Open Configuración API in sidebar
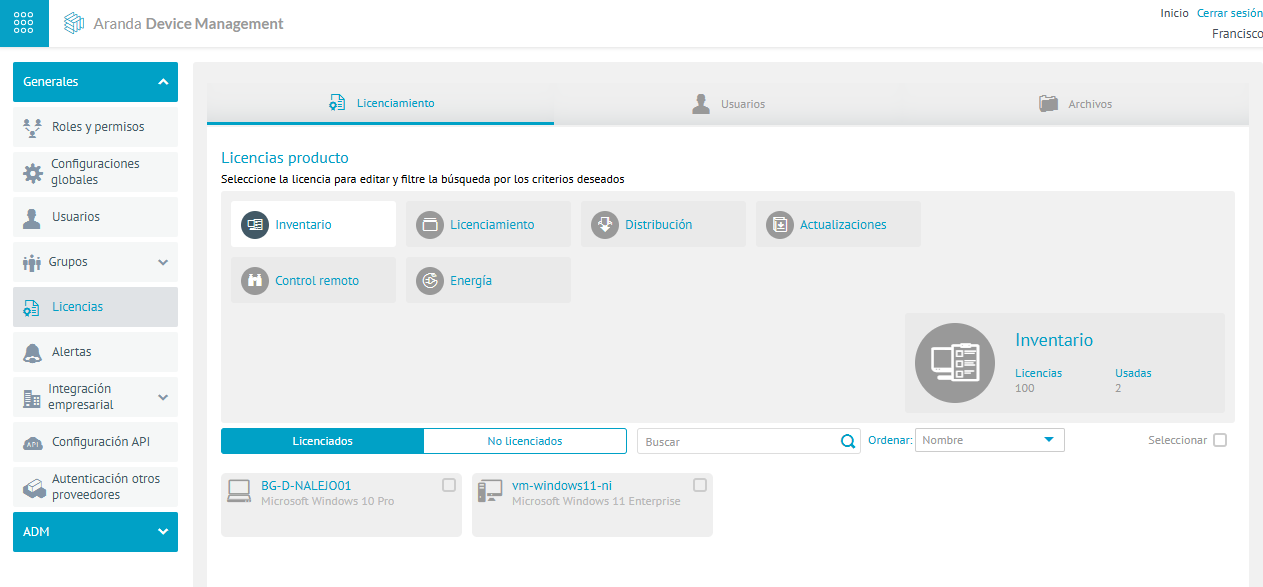Screen dimensions: 1263x587 (x=95, y=442)
